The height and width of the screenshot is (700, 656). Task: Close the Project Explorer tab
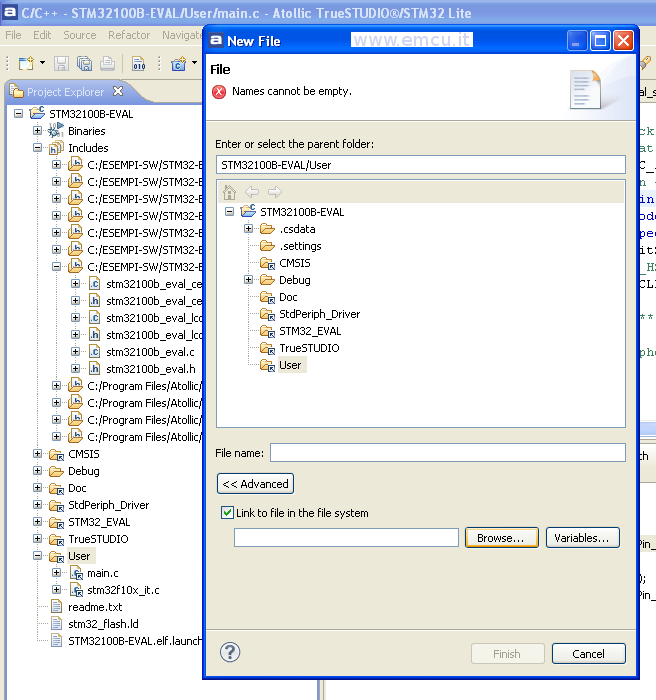click(x=118, y=91)
